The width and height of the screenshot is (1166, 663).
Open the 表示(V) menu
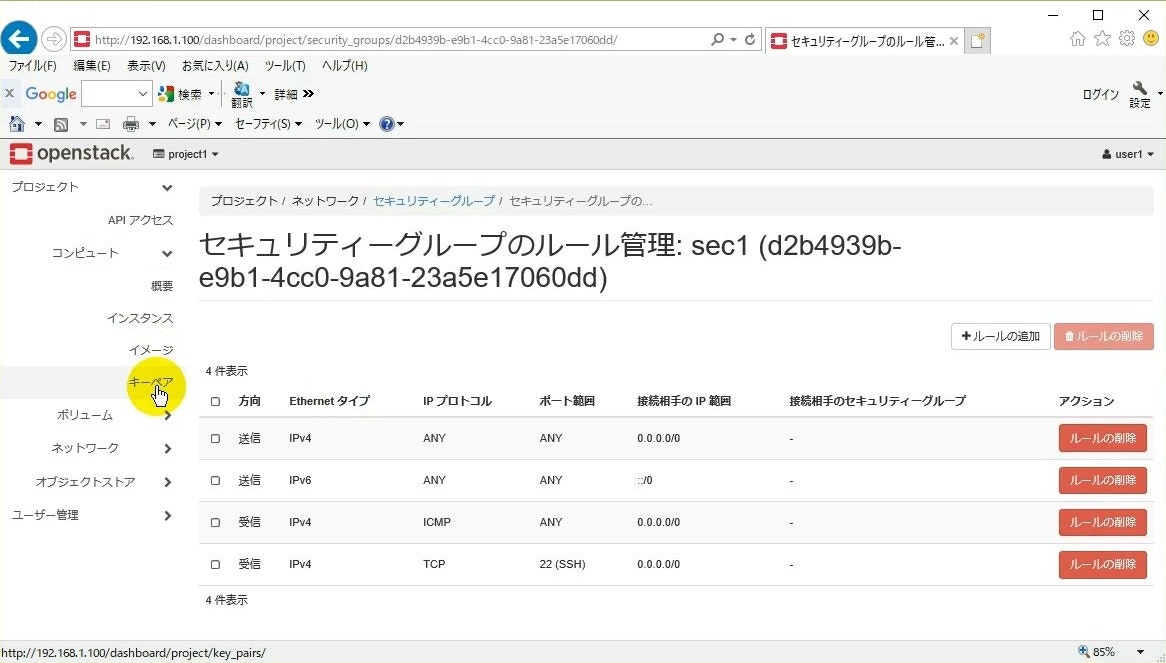pos(146,66)
